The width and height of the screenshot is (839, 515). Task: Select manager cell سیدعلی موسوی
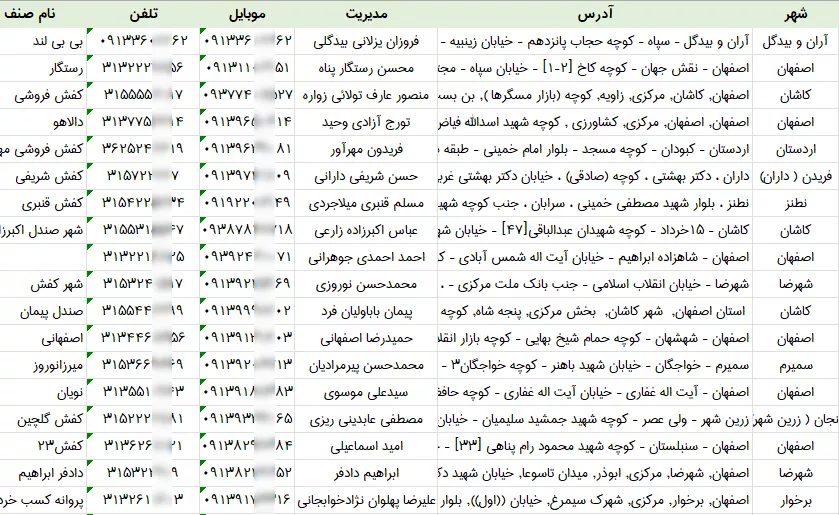coord(366,392)
